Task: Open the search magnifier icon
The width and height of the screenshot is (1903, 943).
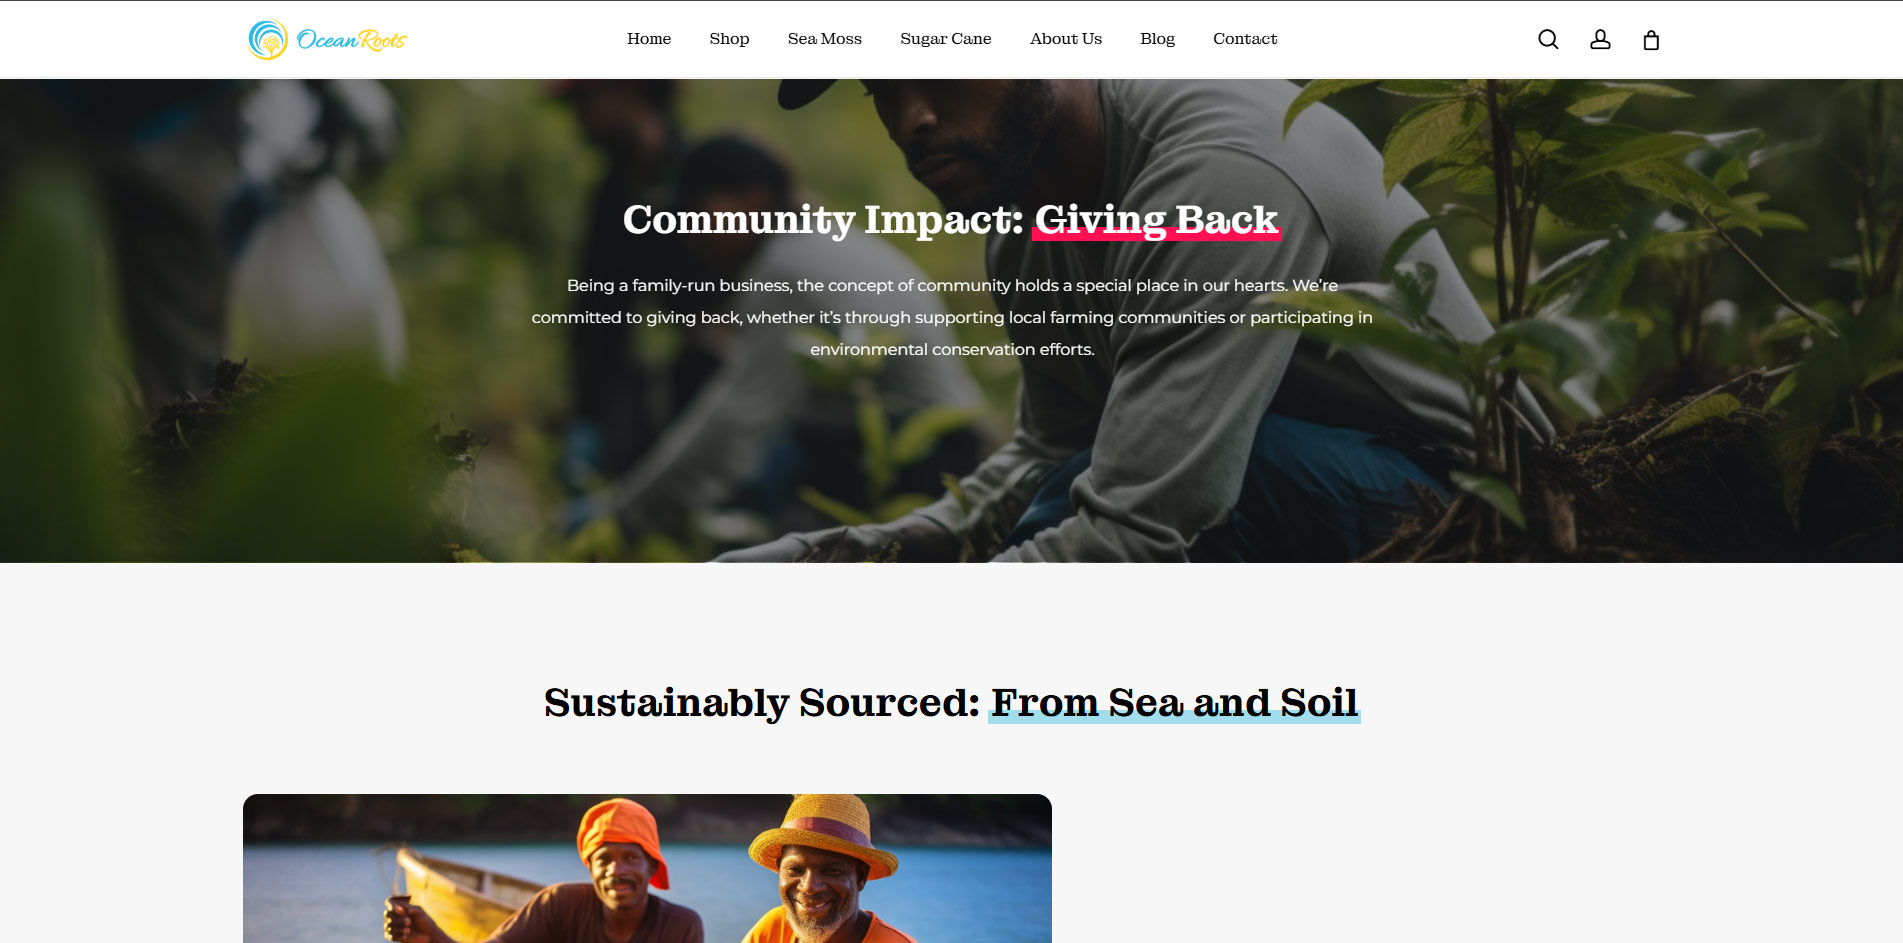Action: tap(1548, 39)
